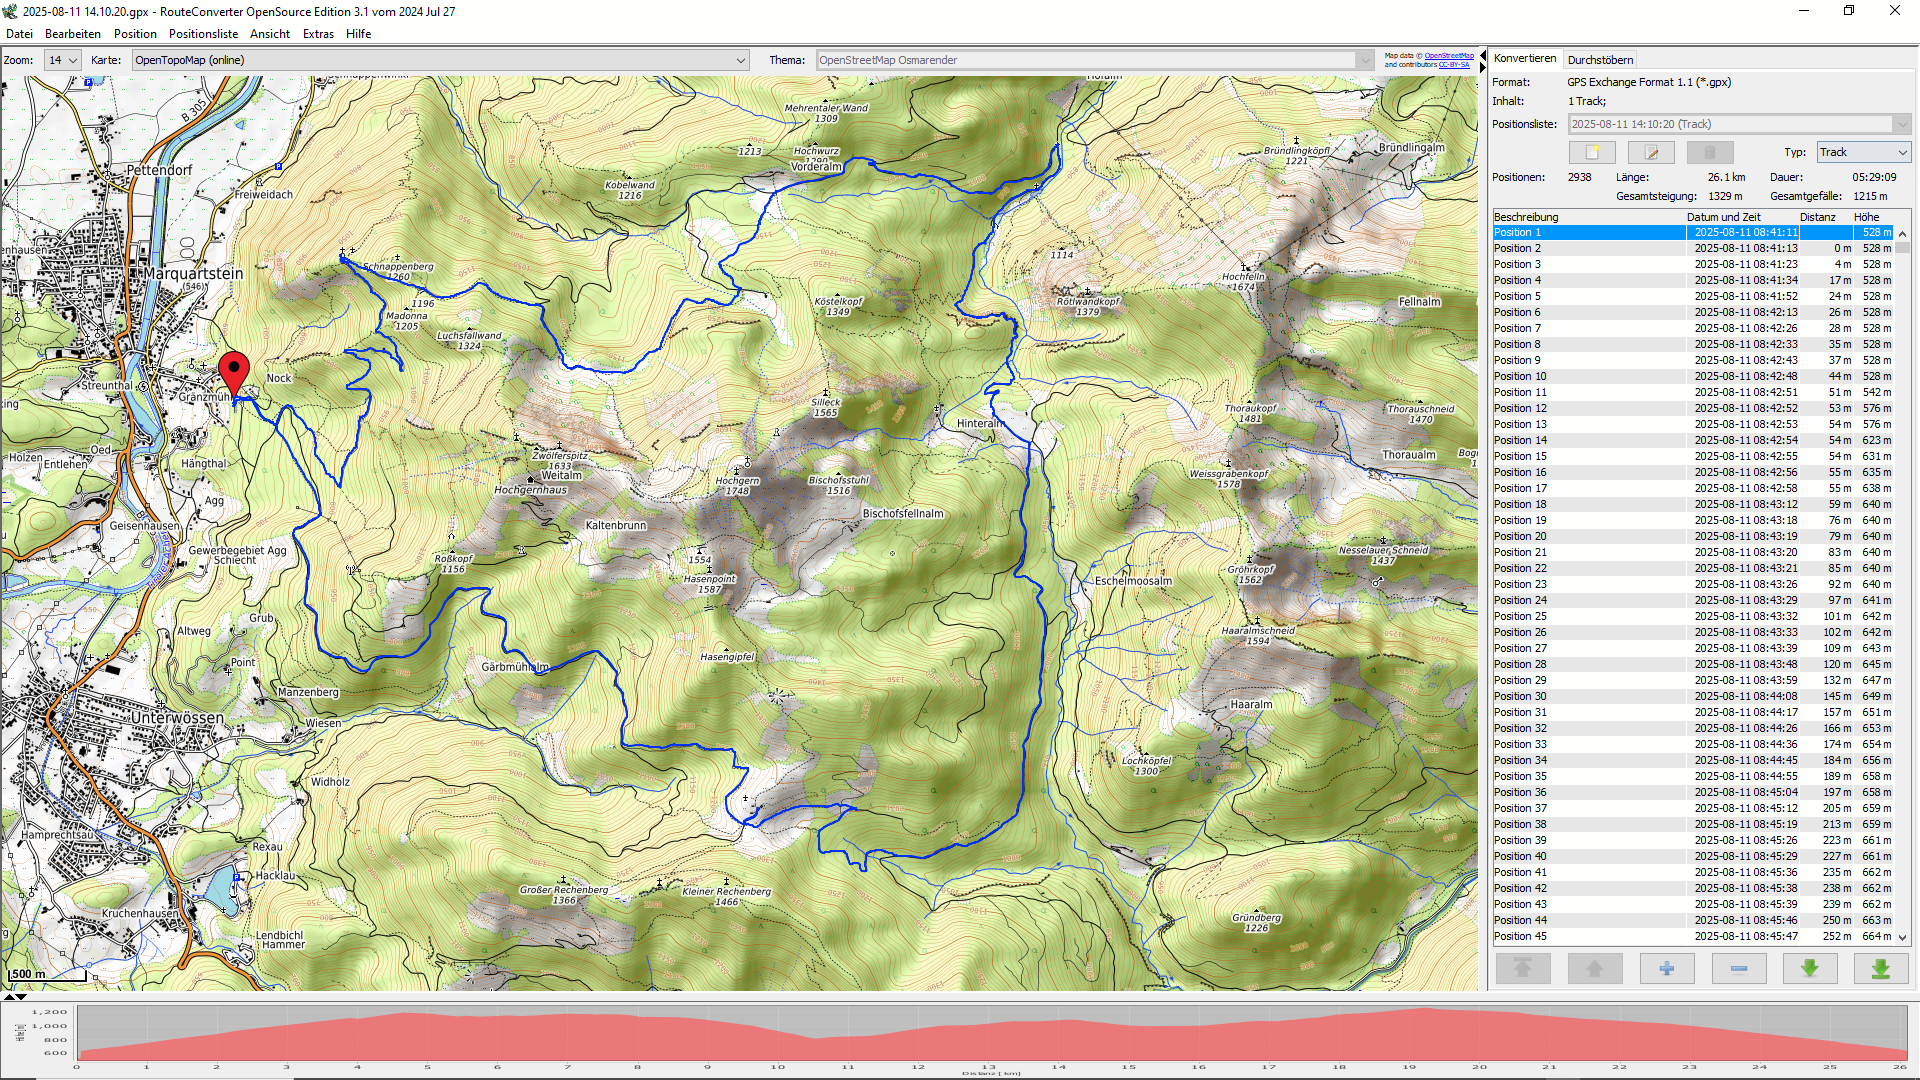Open the Positionsliste menu
Screen dimensions: 1920x1080
203,34
